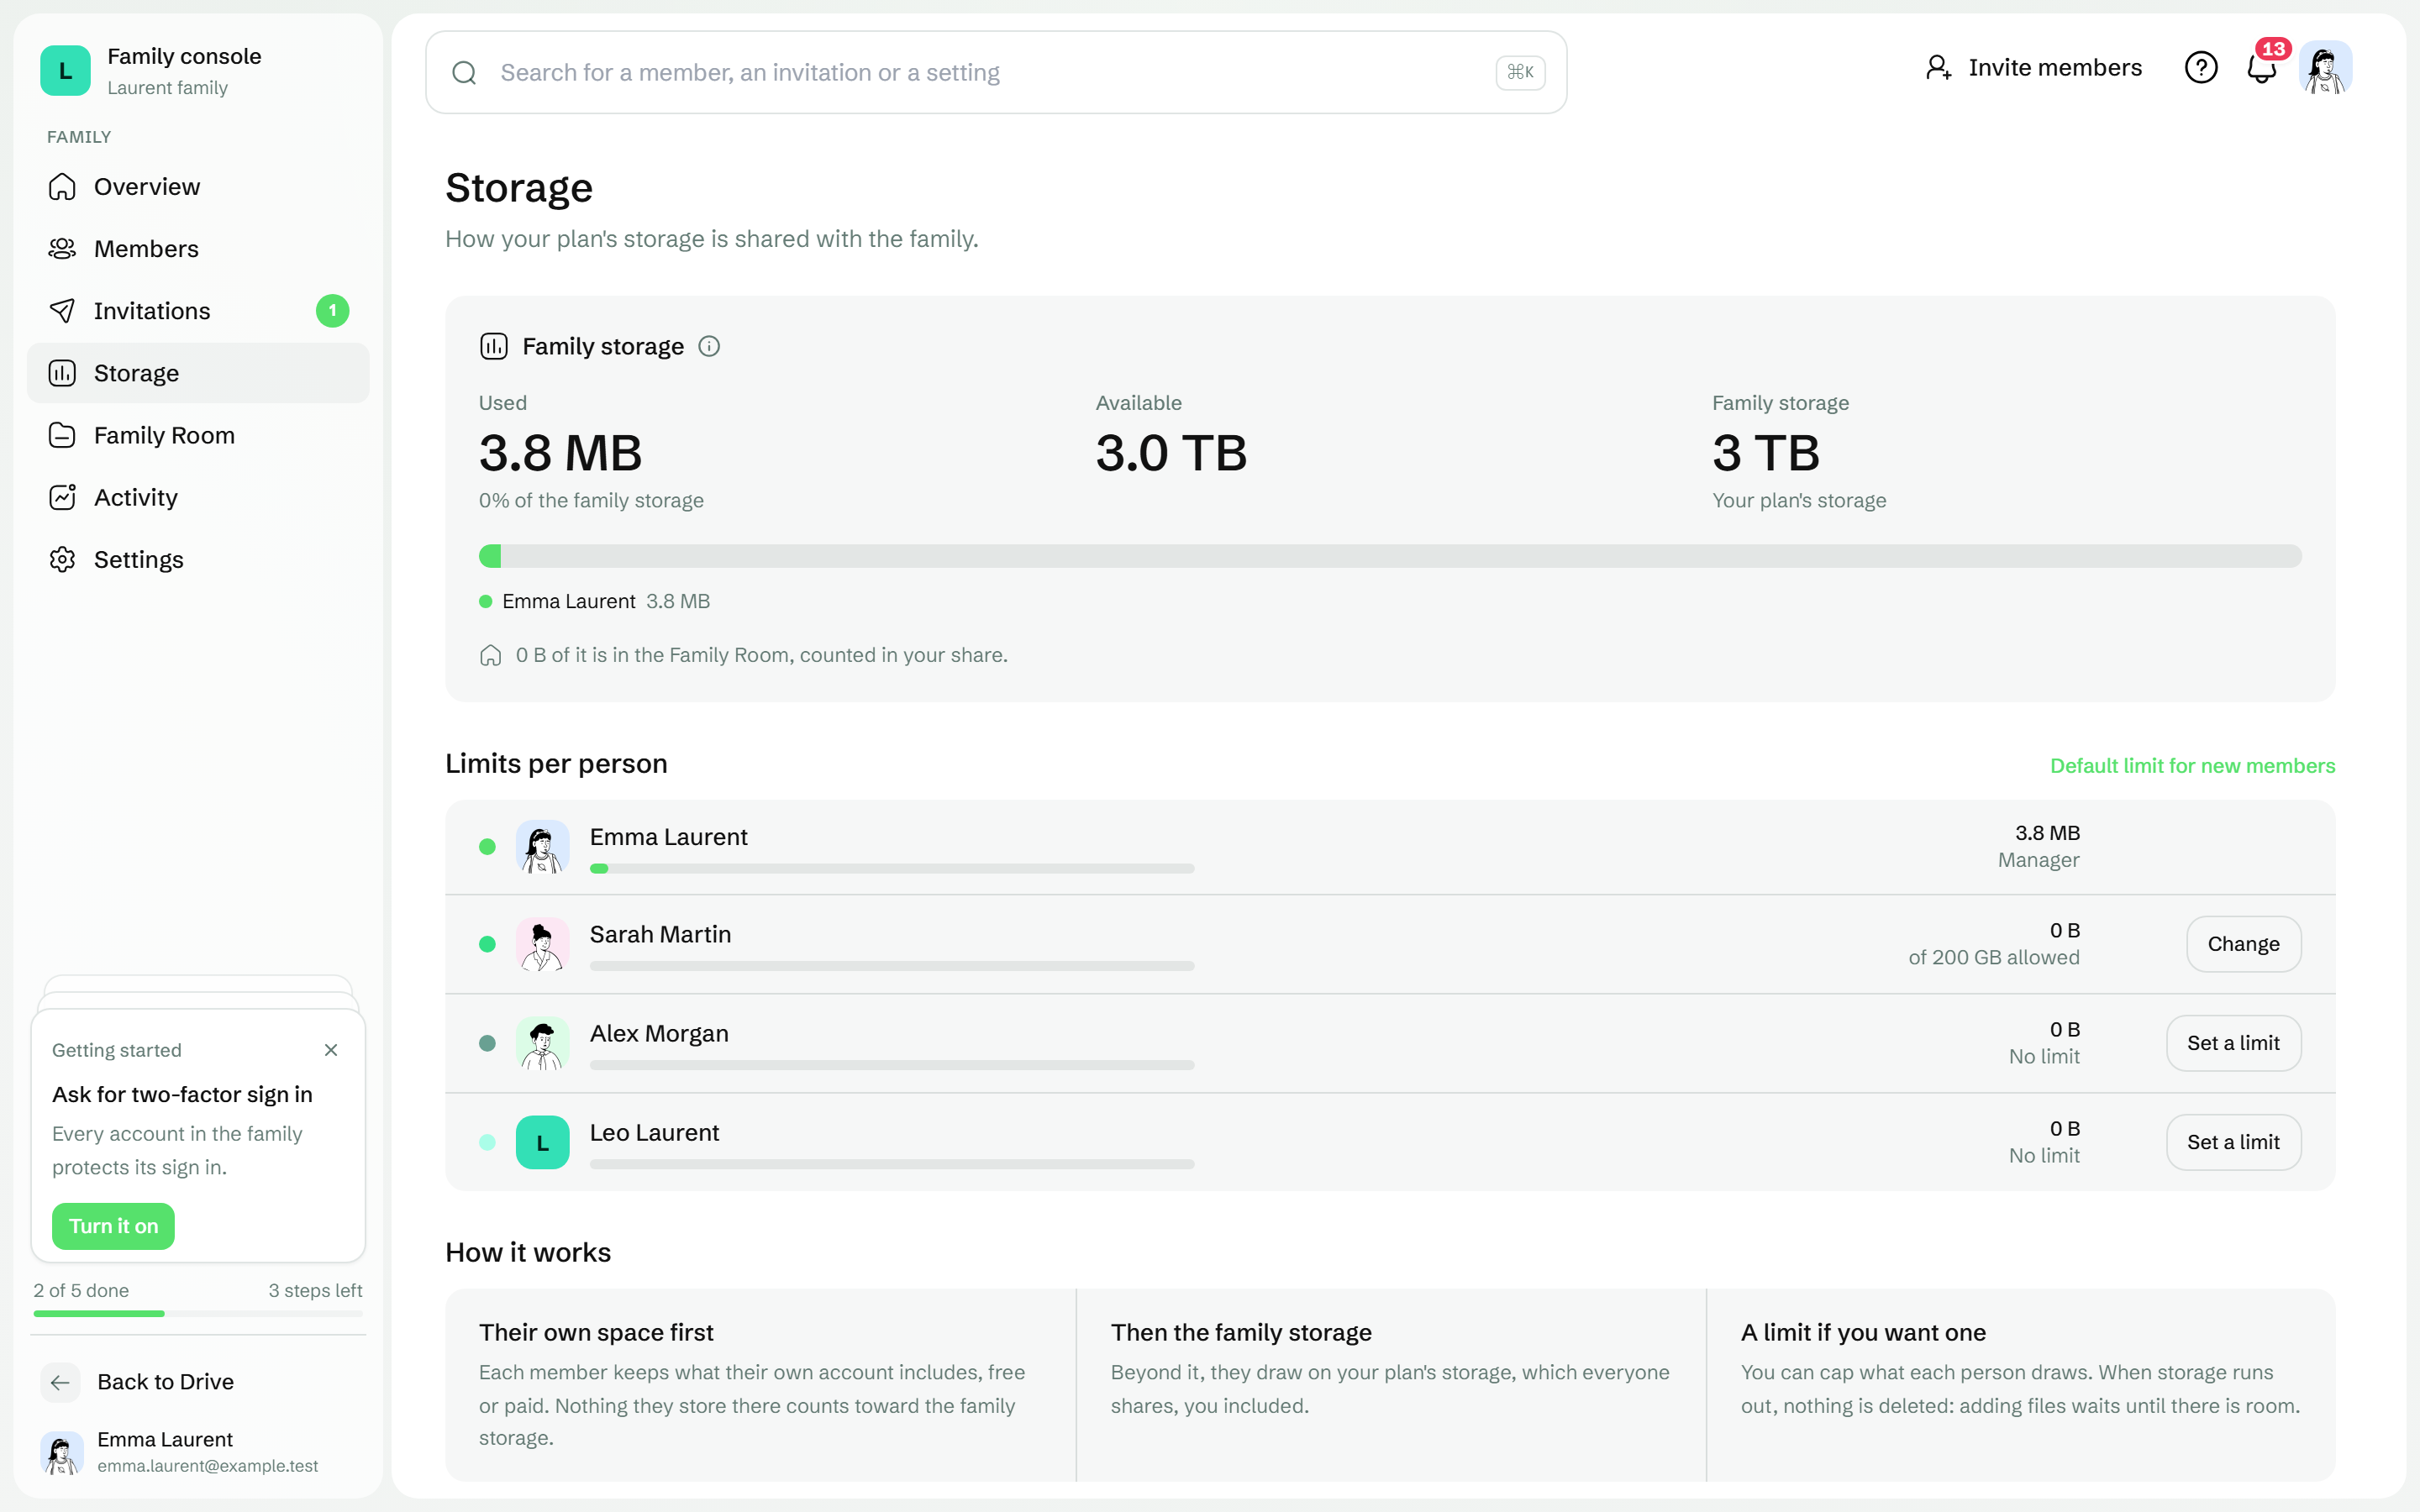The image size is (2420, 1512).
Task: Go to Members section
Action: 198,249
